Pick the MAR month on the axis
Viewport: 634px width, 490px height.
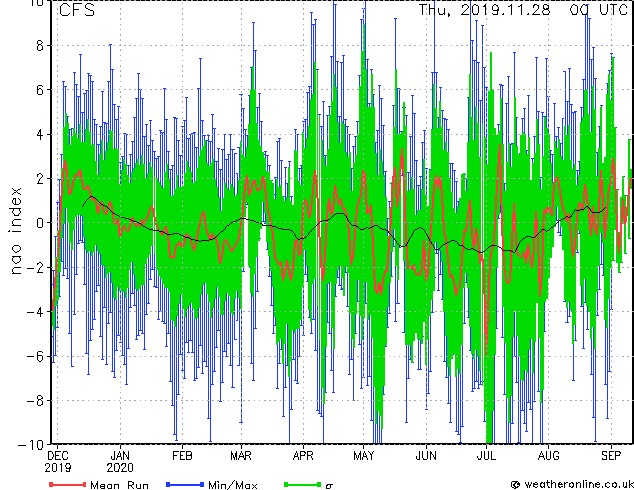(241, 453)
